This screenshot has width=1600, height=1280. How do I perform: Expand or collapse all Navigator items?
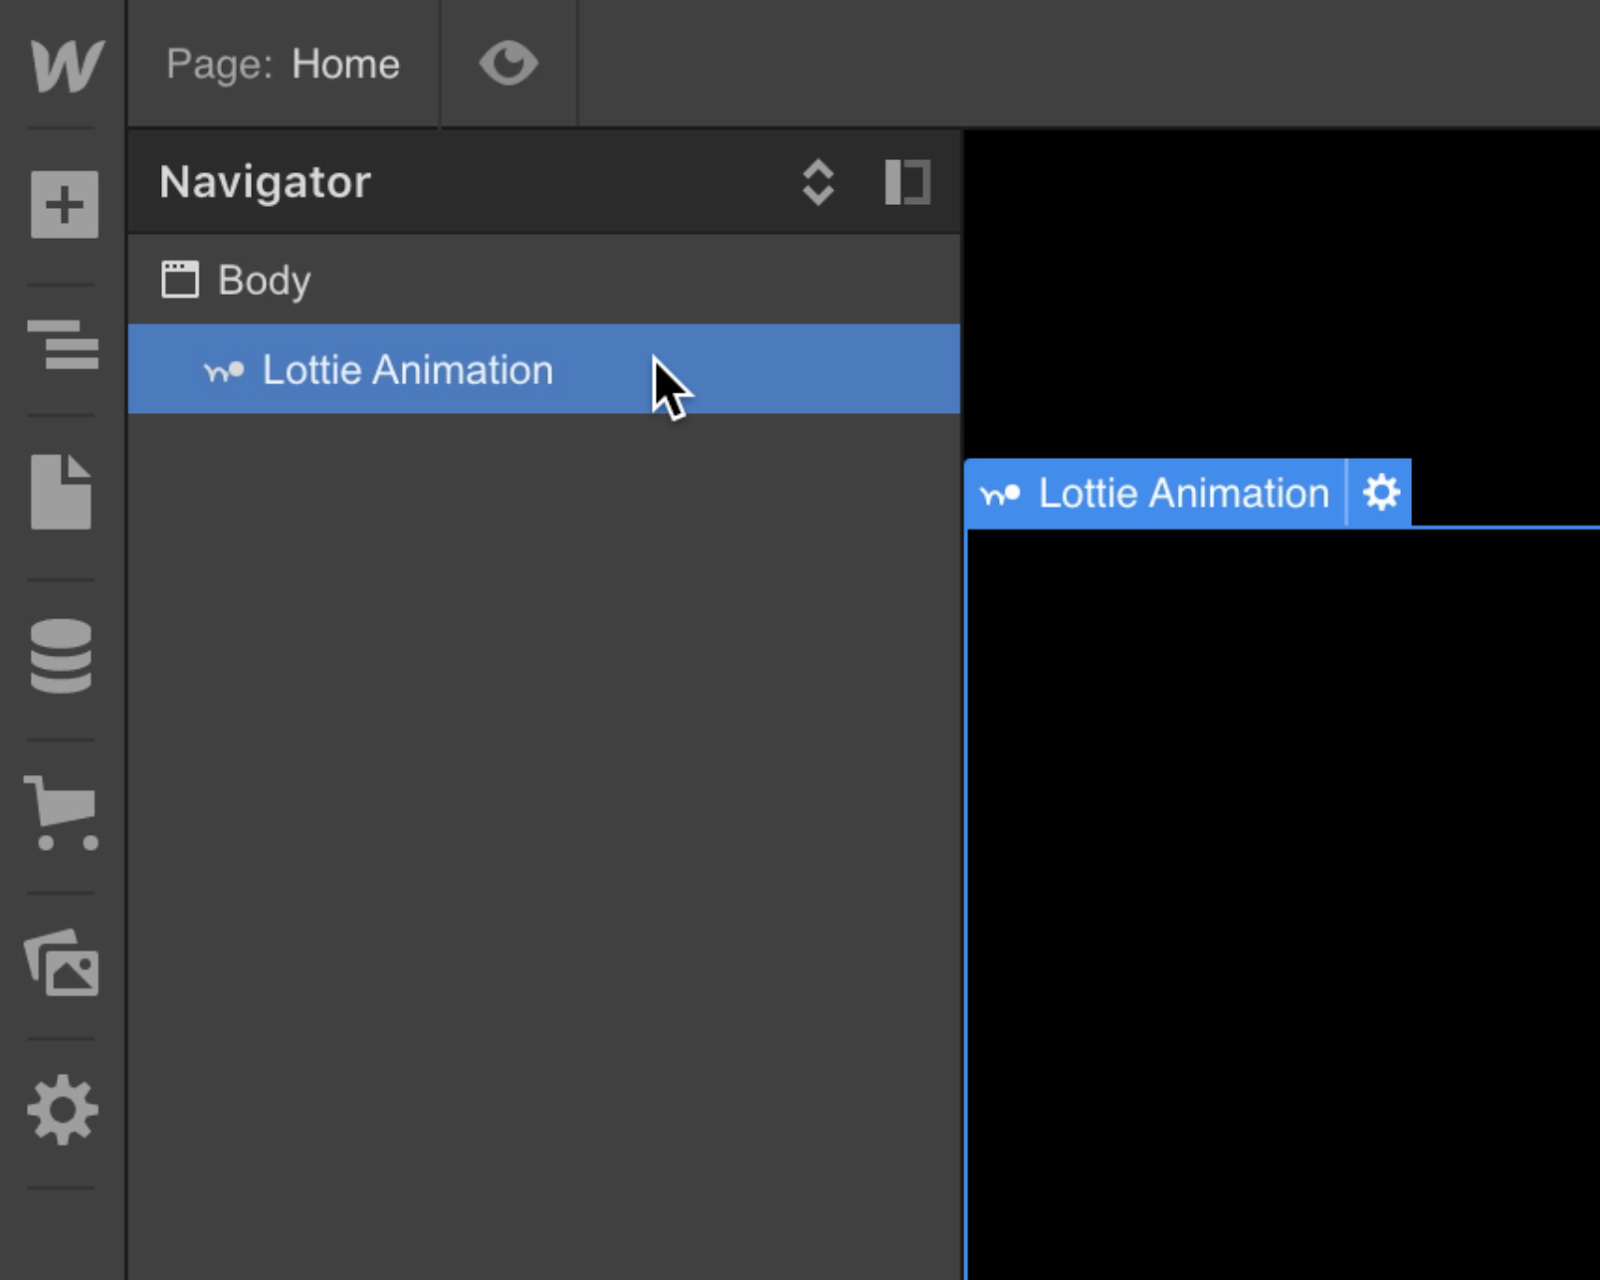pos(818,182)
